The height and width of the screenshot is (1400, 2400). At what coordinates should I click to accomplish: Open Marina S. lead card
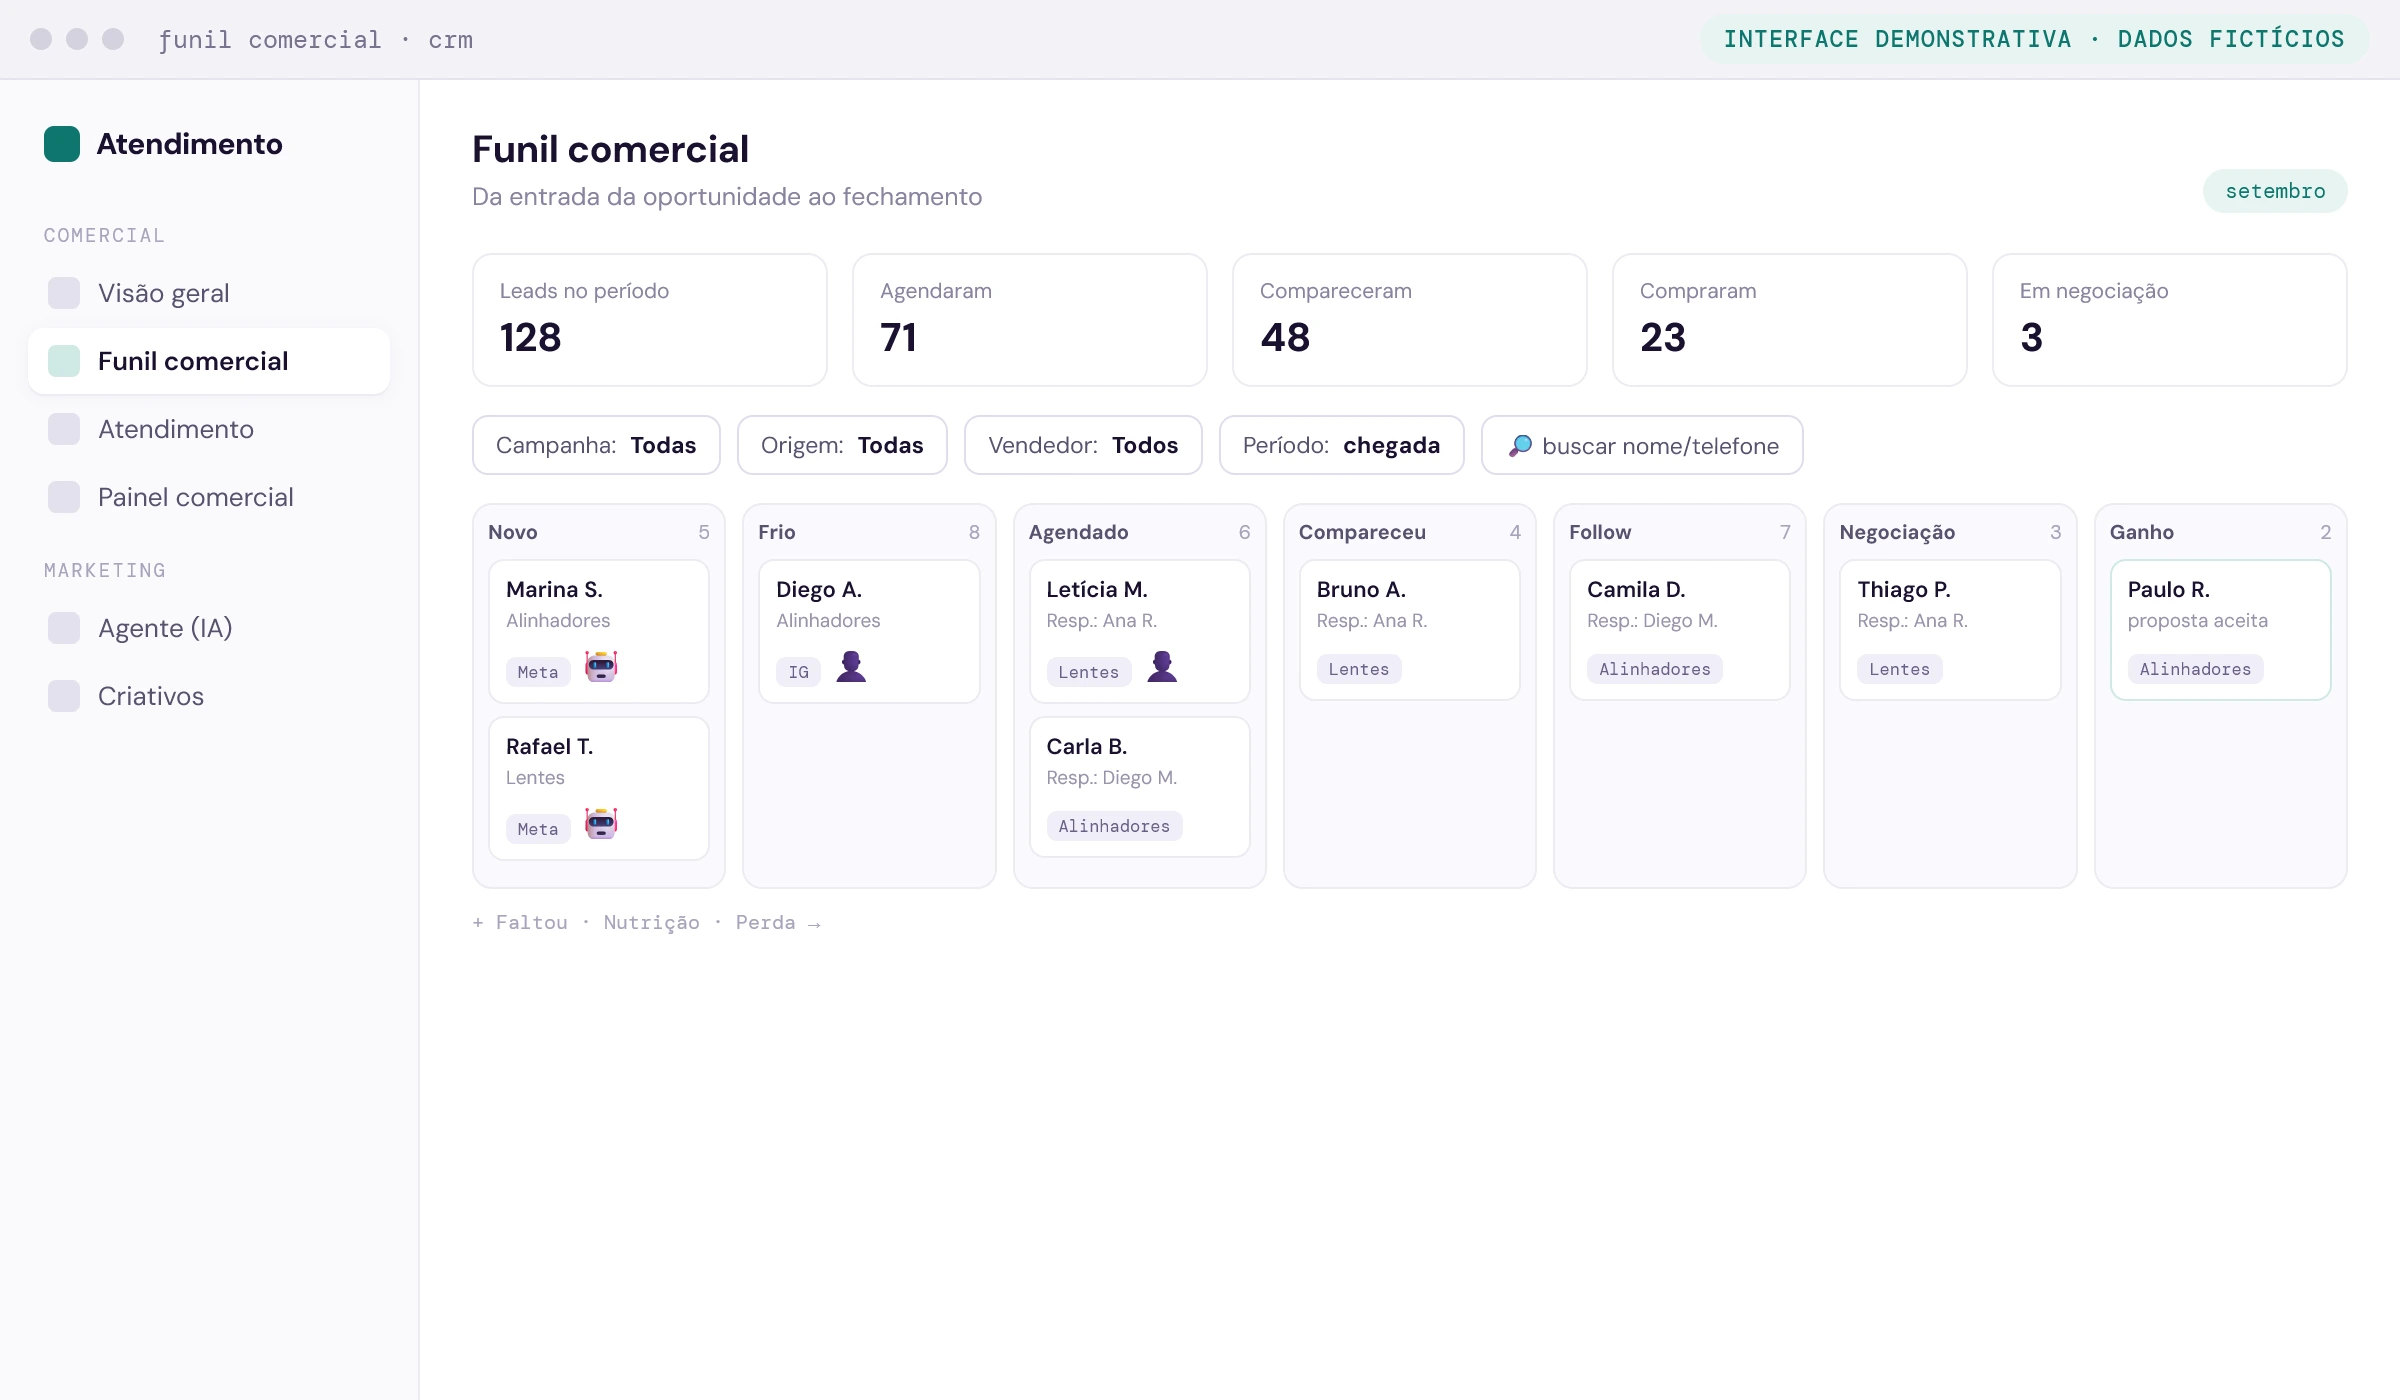coord(598,631)
